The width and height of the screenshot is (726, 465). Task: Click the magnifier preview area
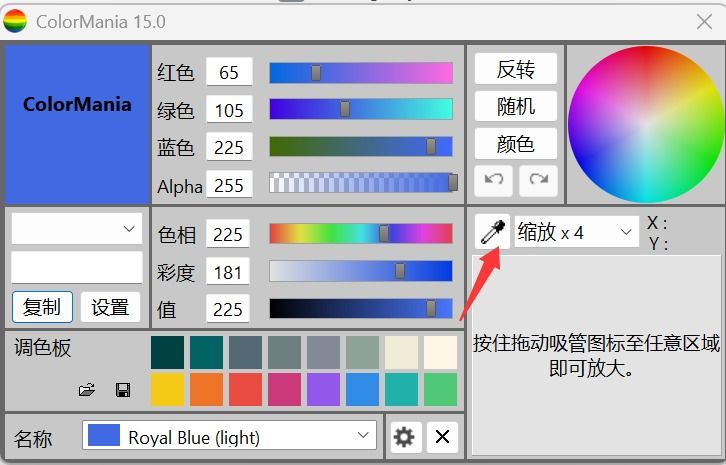pos(597,355)
